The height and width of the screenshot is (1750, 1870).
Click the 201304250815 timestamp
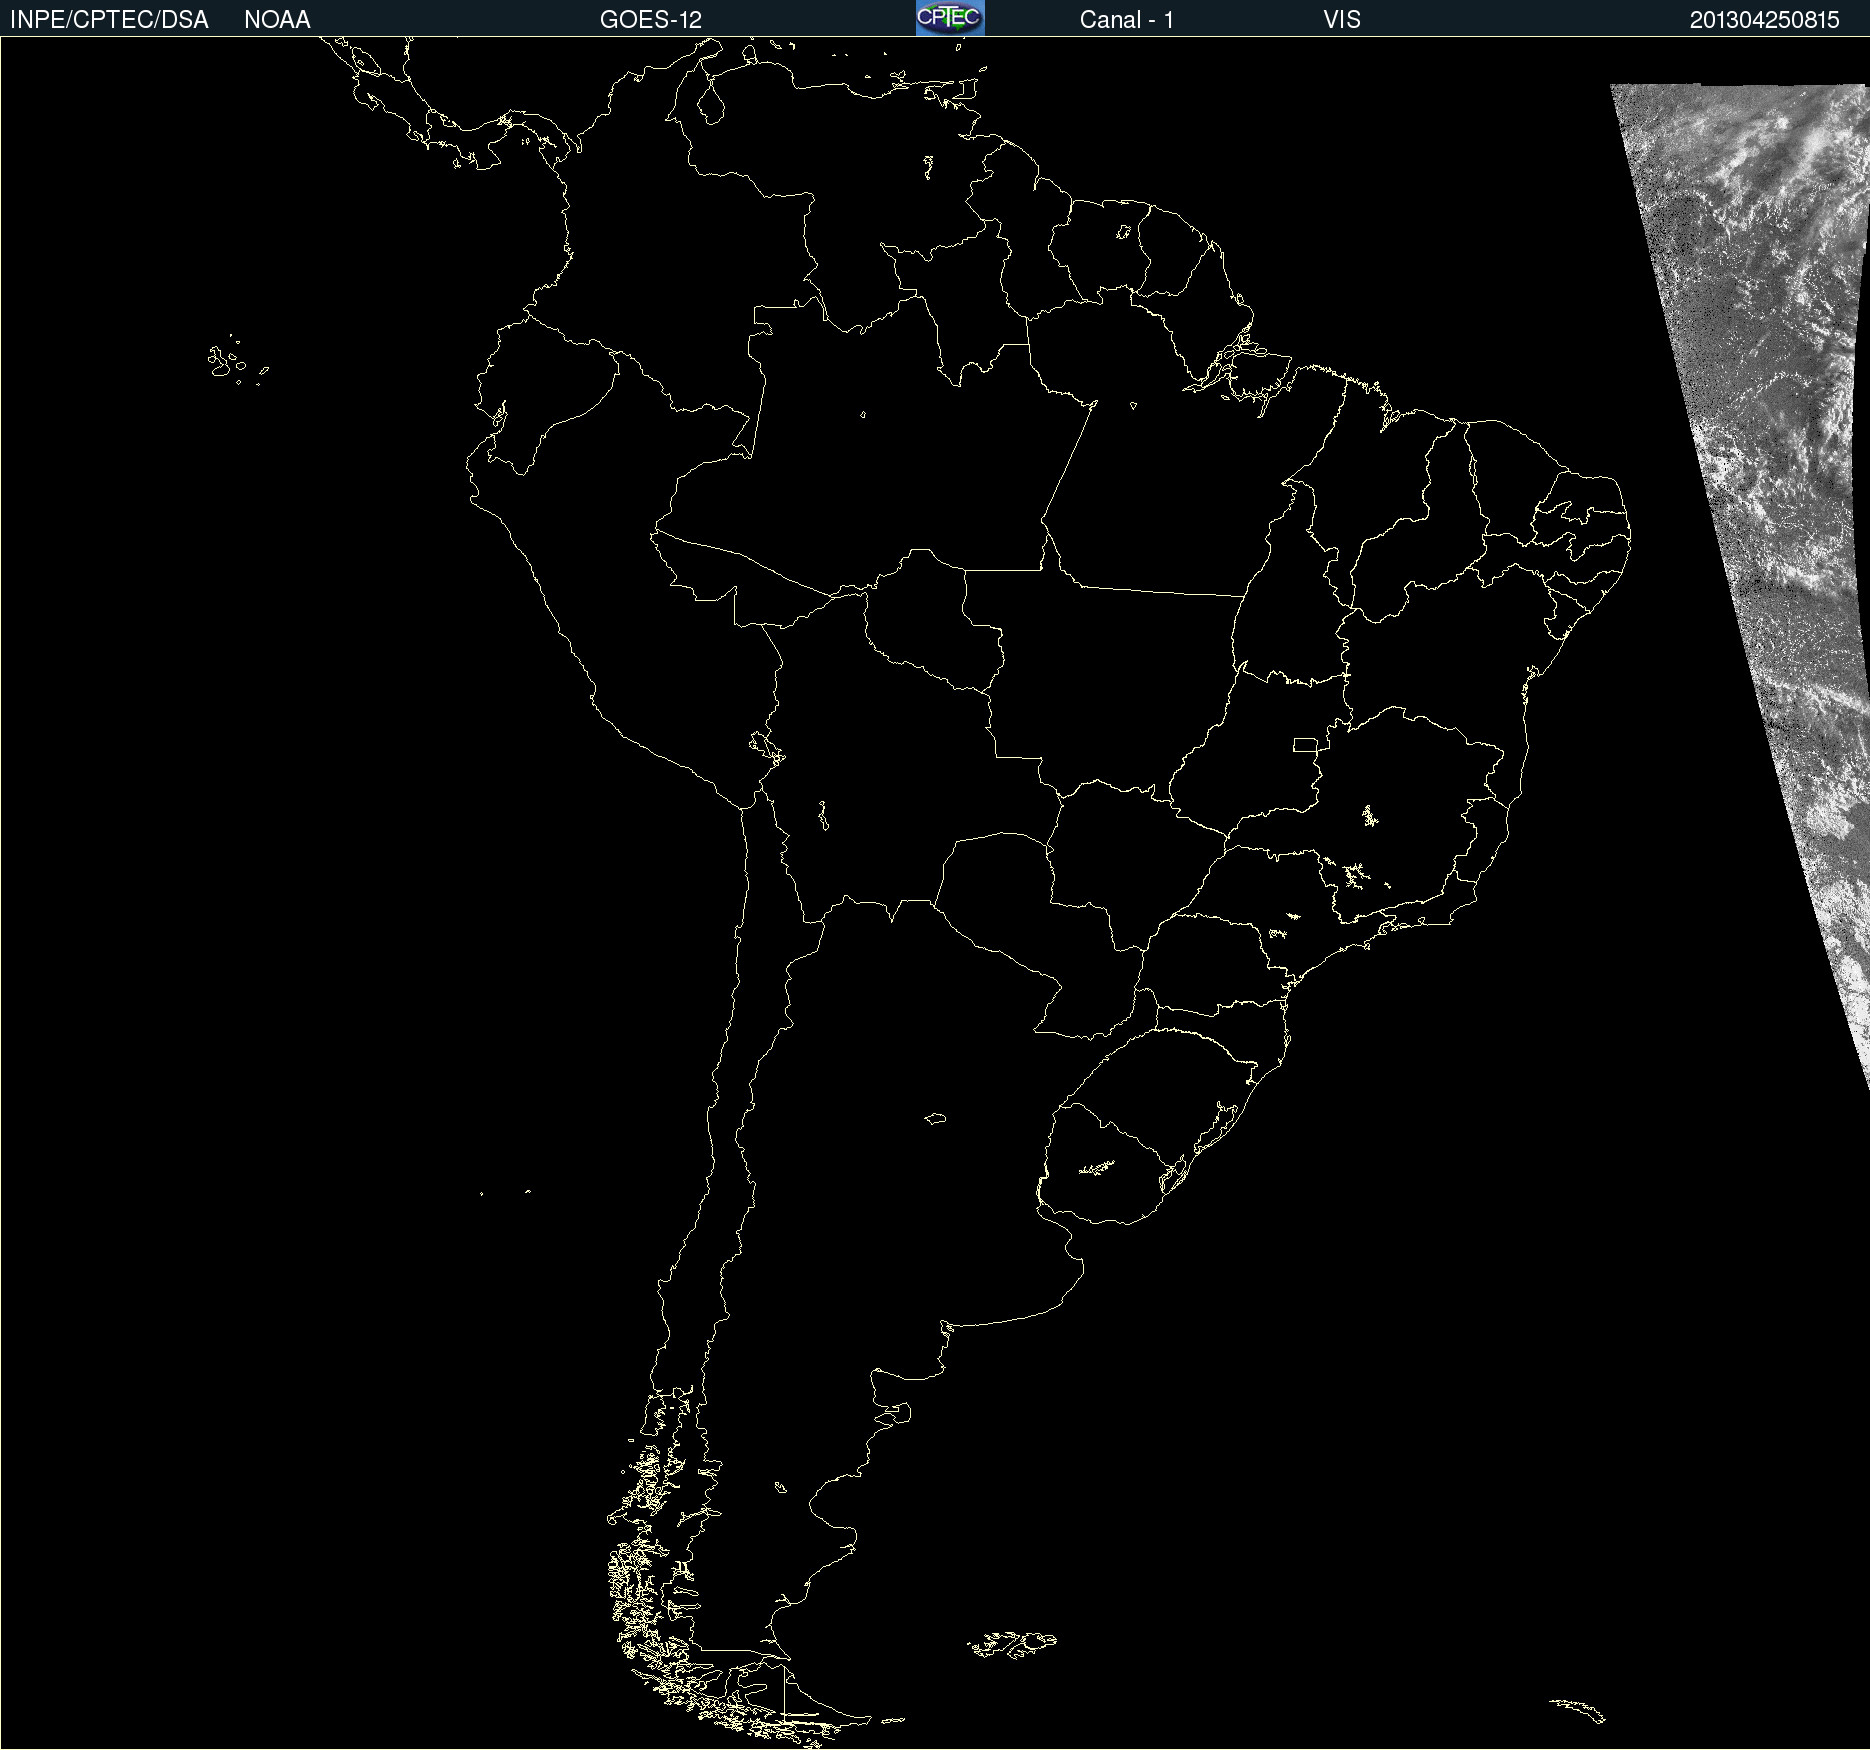(1765, 20)
